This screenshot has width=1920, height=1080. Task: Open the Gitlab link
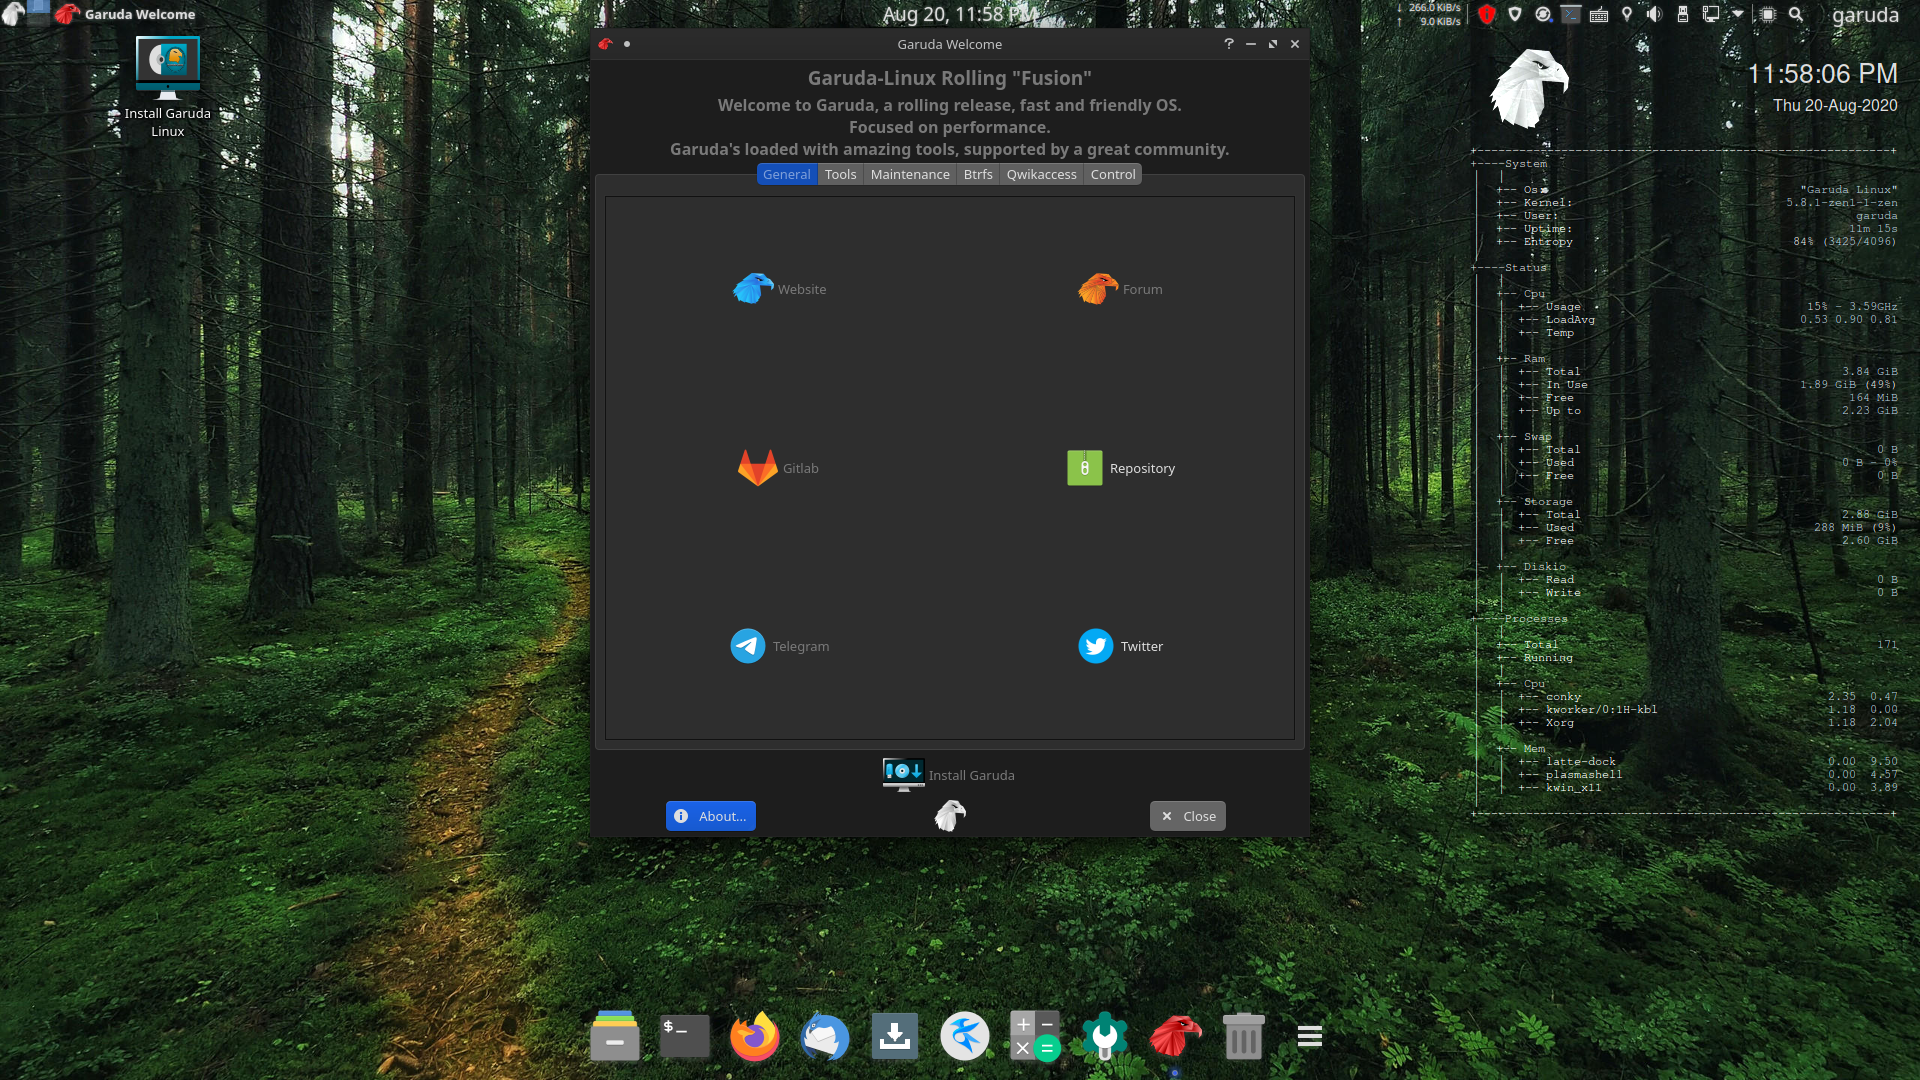778,468
